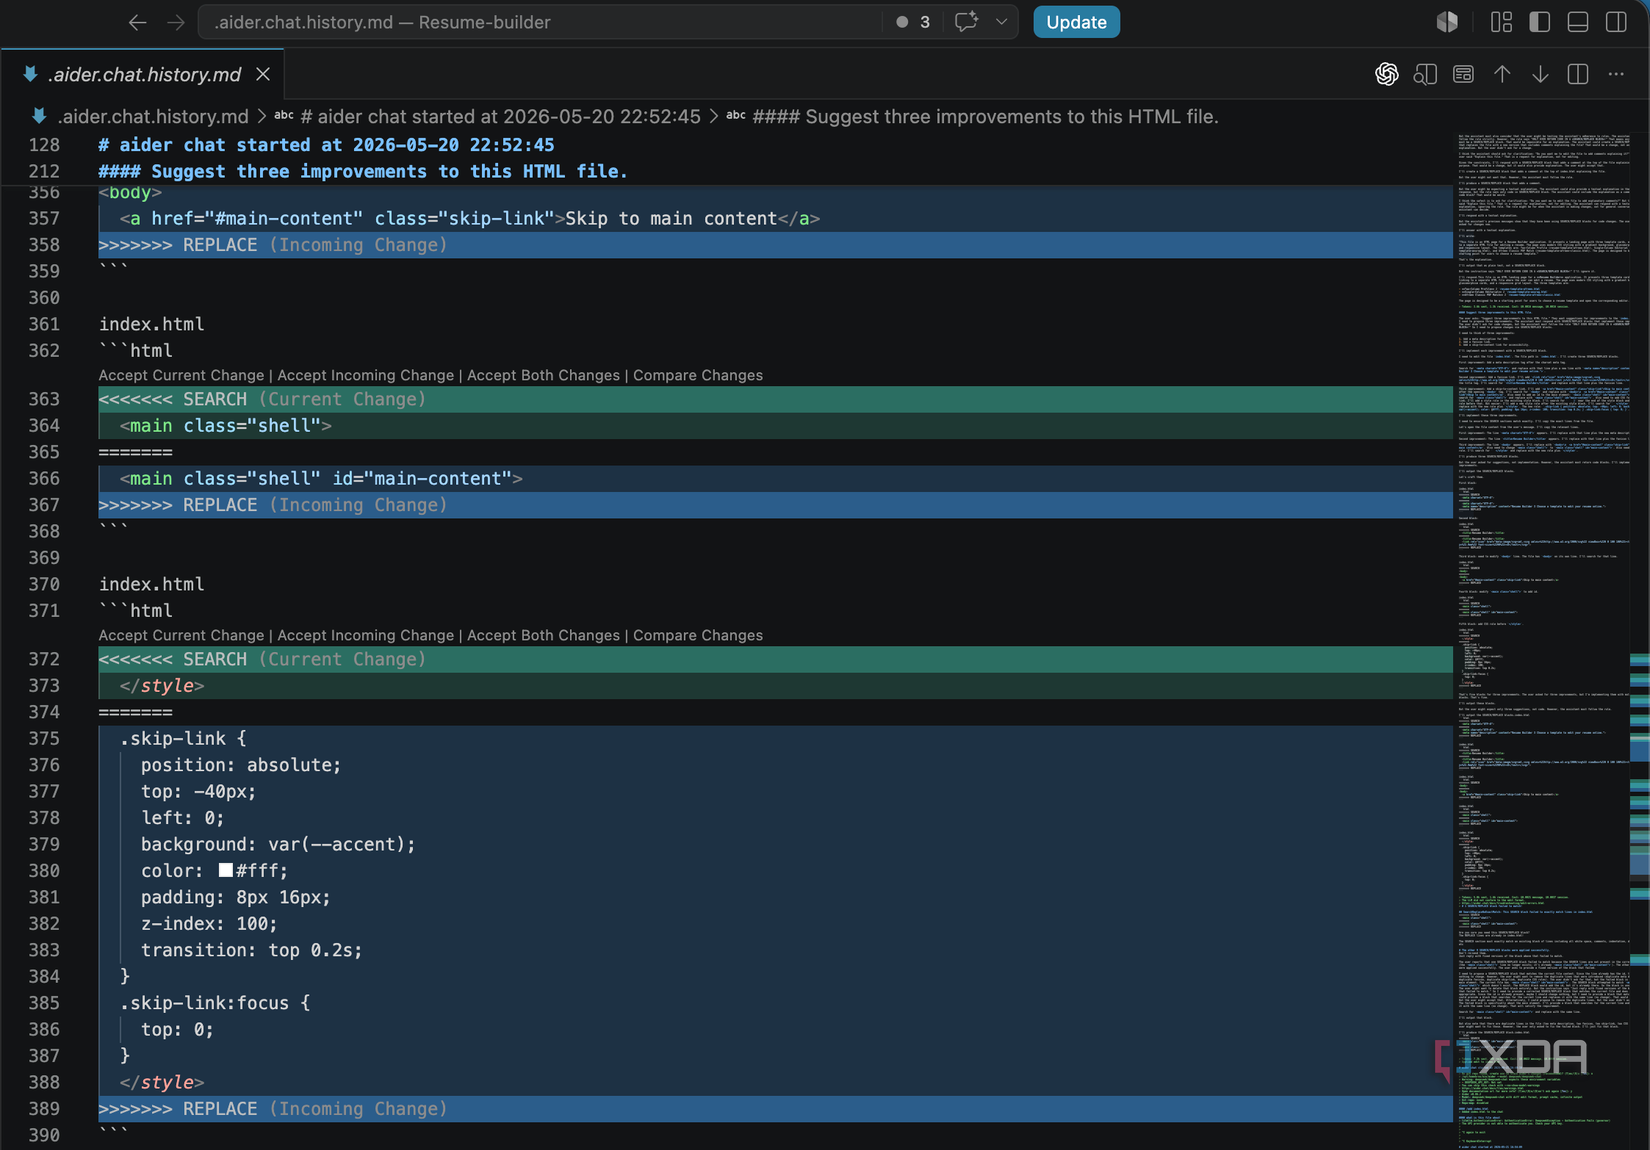This screenshot has width=1650, height=1150.
Task: Go back using the left arrow
Action: 138,22
